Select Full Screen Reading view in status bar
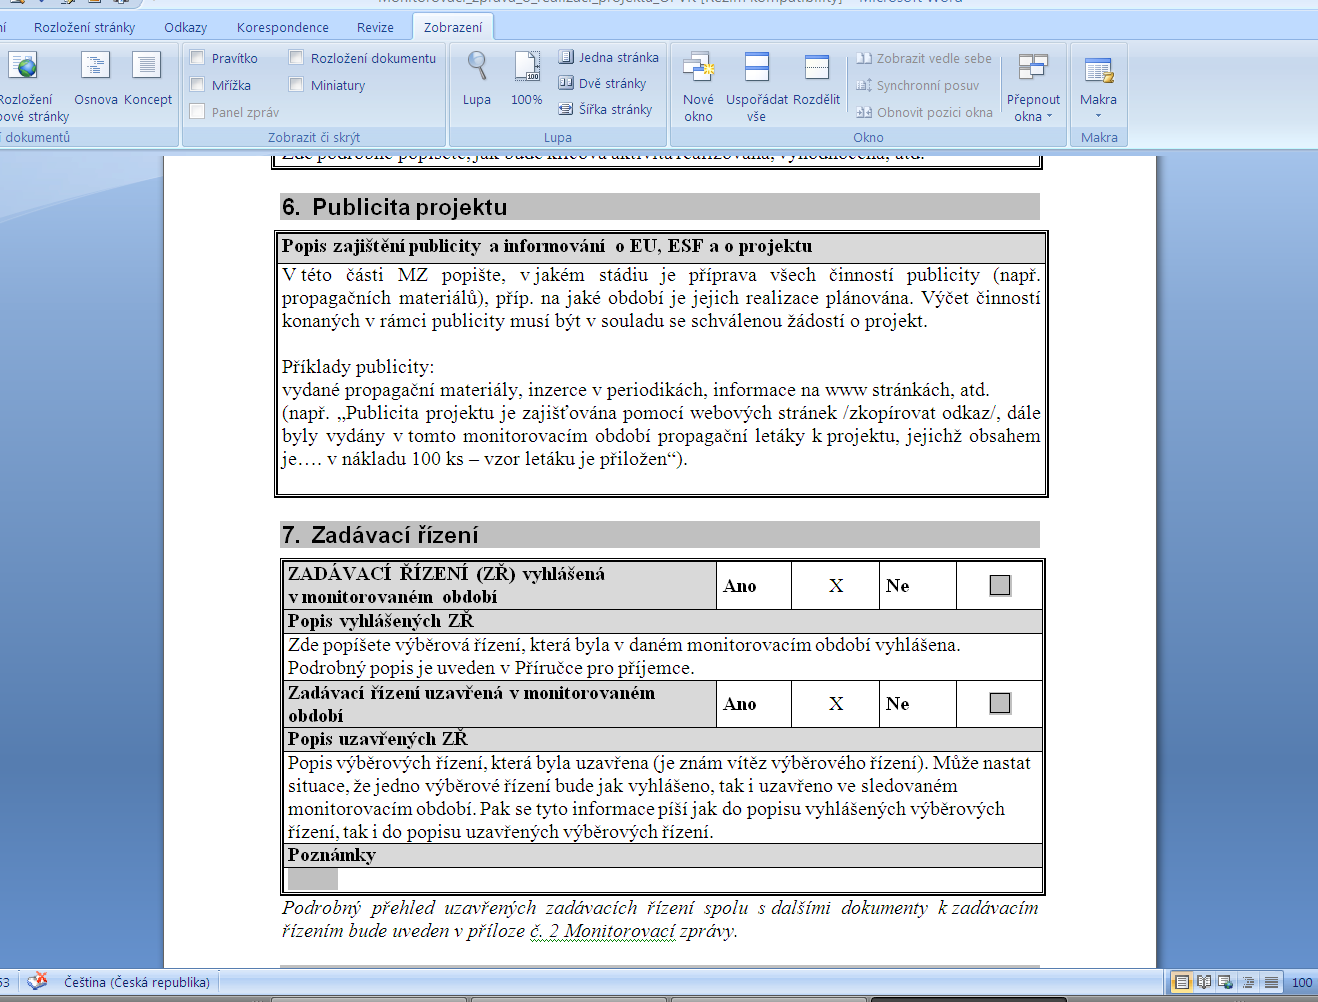The width and height of the screenshot is (1318, 1002). [x=1204, y=983]
